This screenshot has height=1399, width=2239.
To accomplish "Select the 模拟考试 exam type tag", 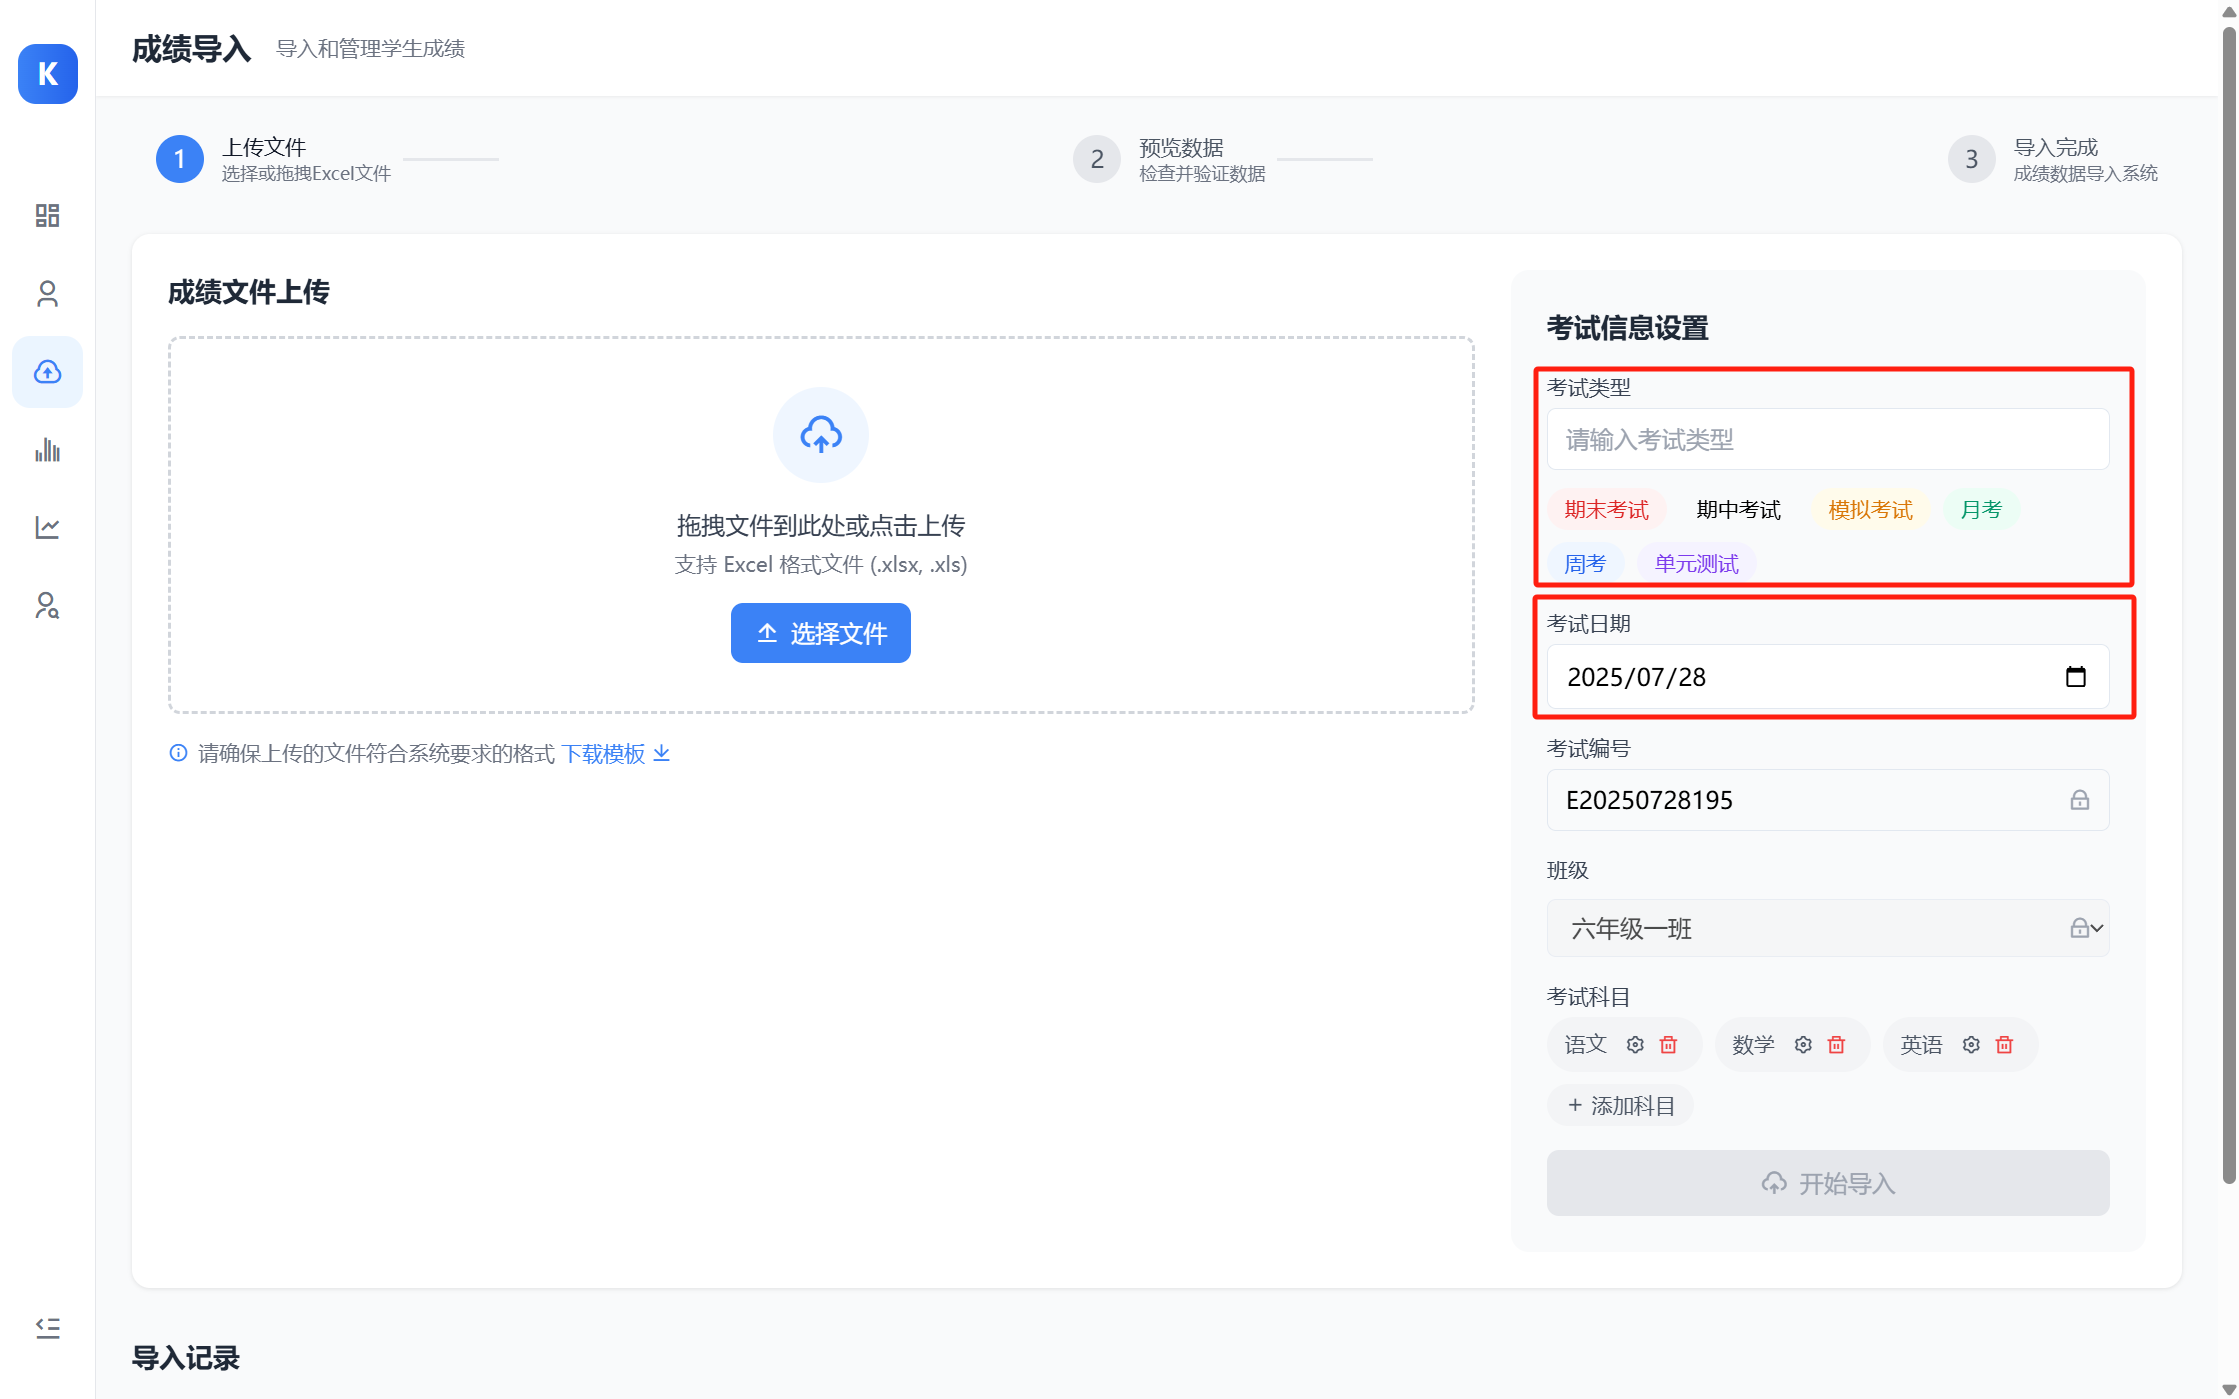I will tap(1869, 510).
